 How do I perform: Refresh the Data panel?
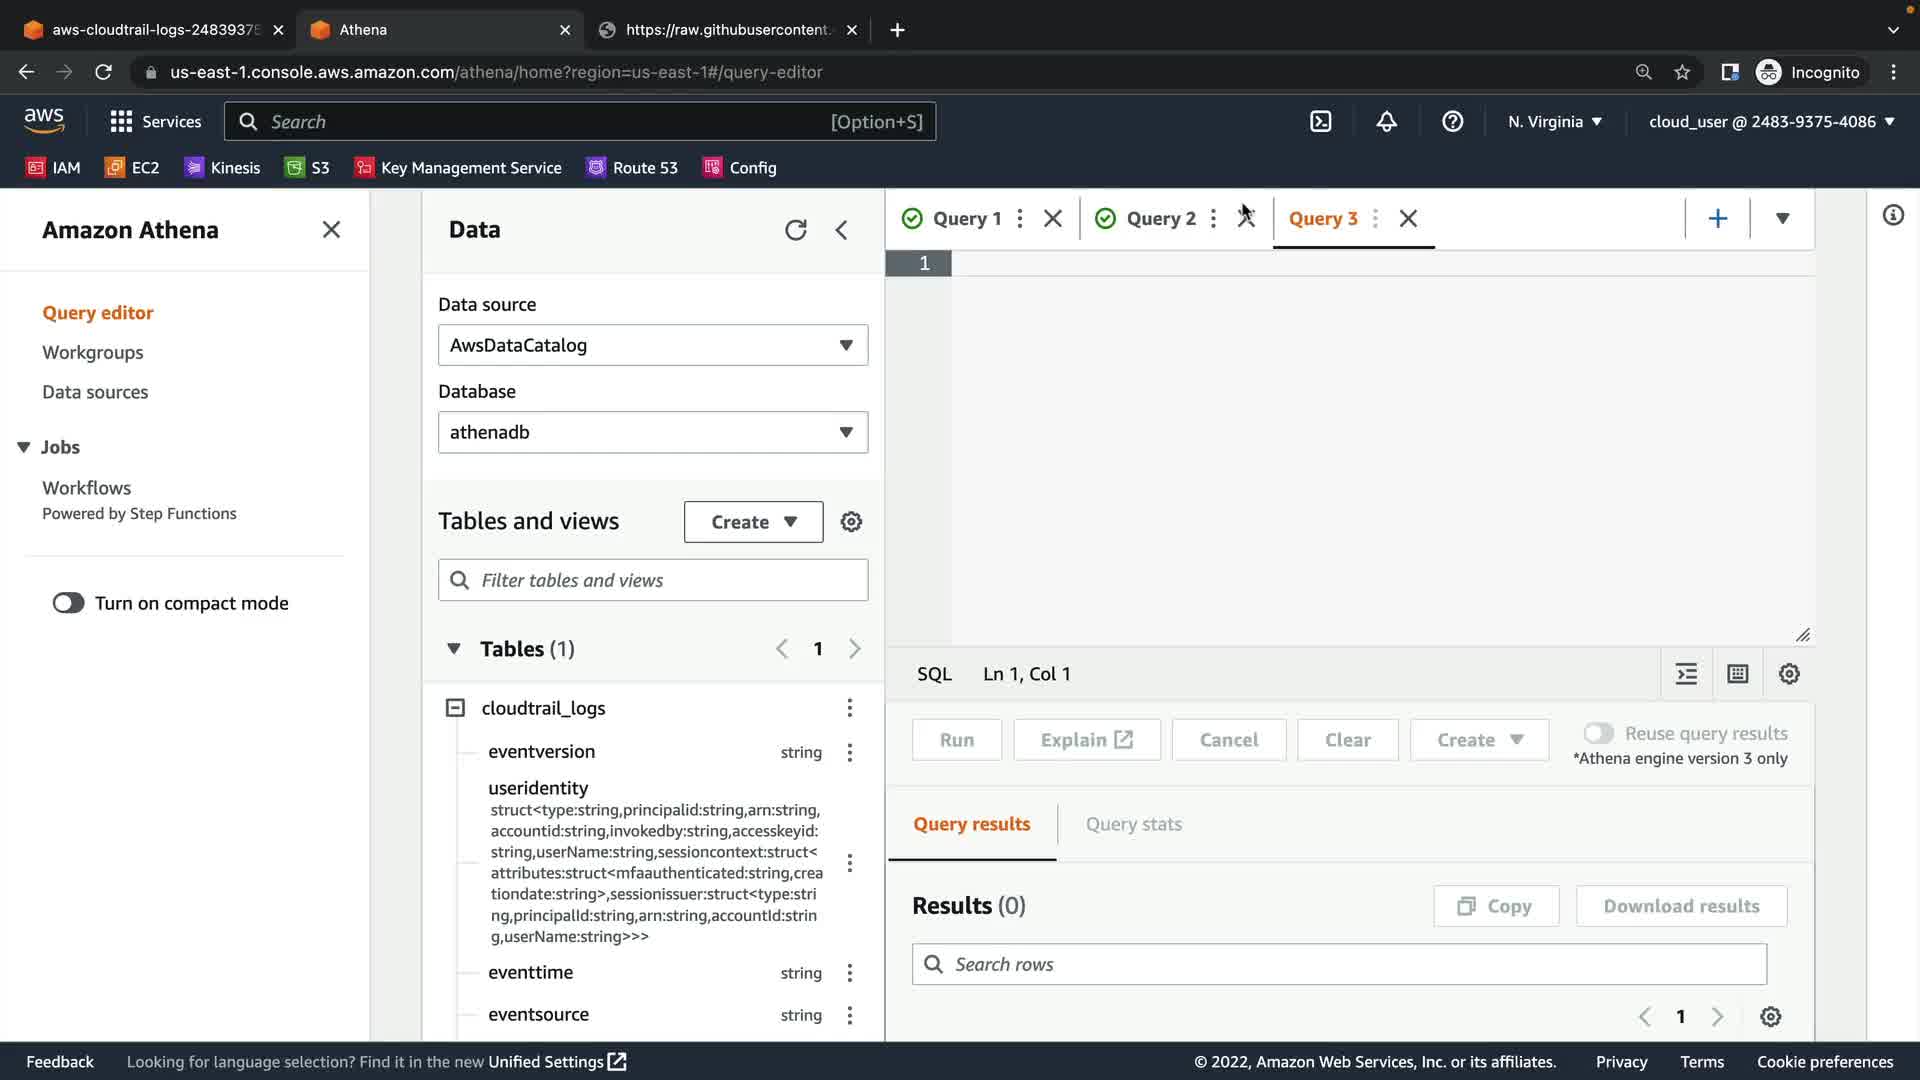click(795, 230)
